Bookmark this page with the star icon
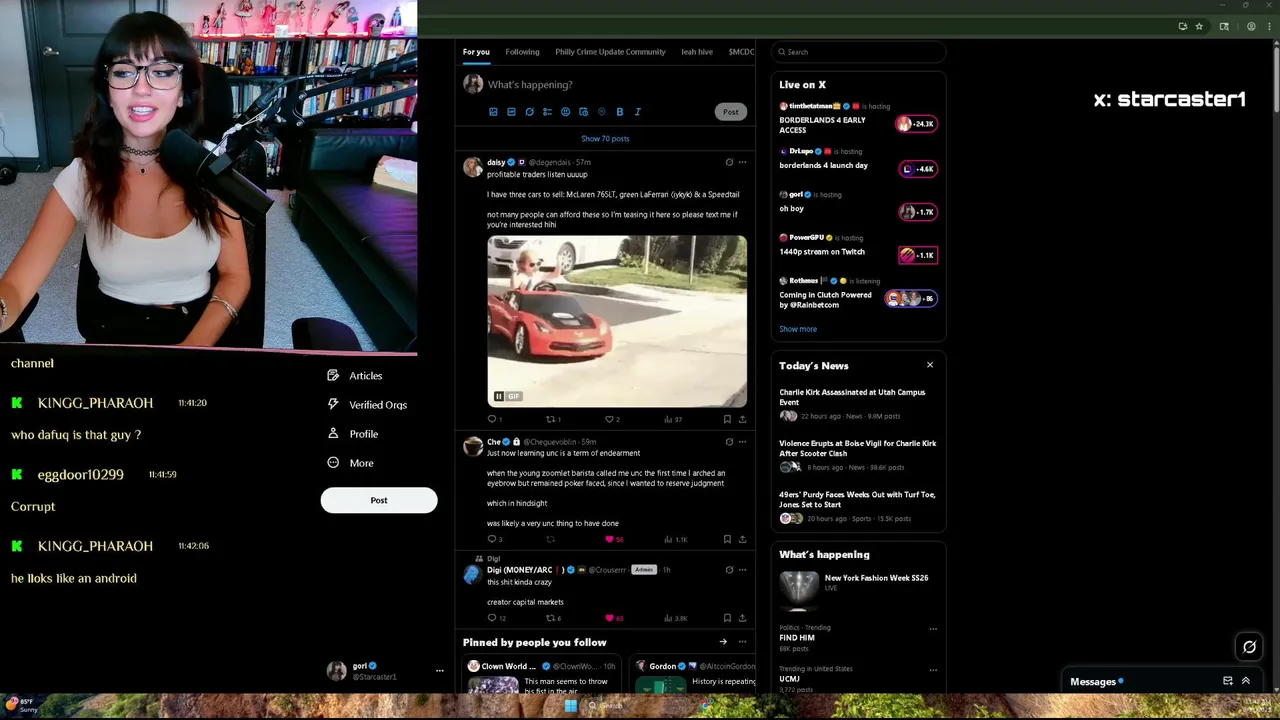This screenshot has width=1280, height=720. point(1199,26)
